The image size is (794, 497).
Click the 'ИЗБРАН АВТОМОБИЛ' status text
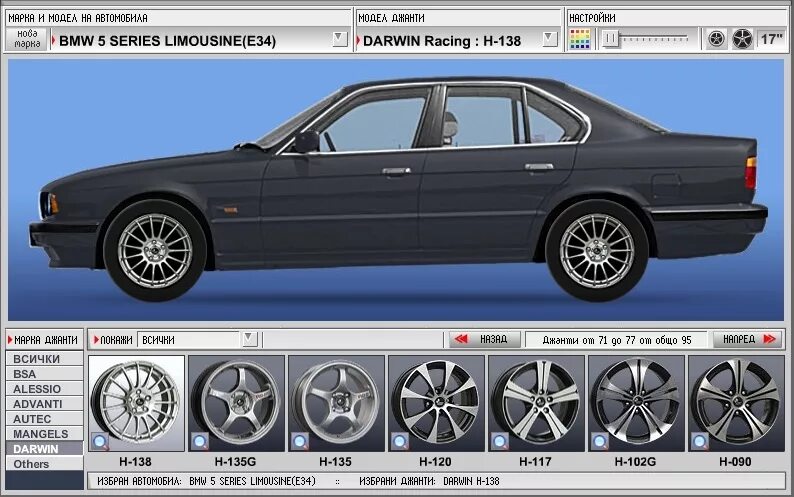[206, 481]
